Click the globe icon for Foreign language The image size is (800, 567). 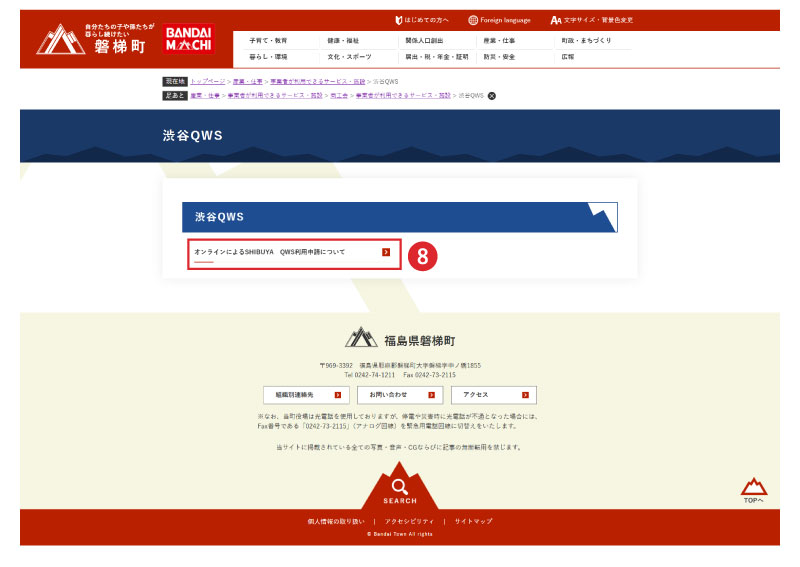pyautogui.click(x=473, y=20)
